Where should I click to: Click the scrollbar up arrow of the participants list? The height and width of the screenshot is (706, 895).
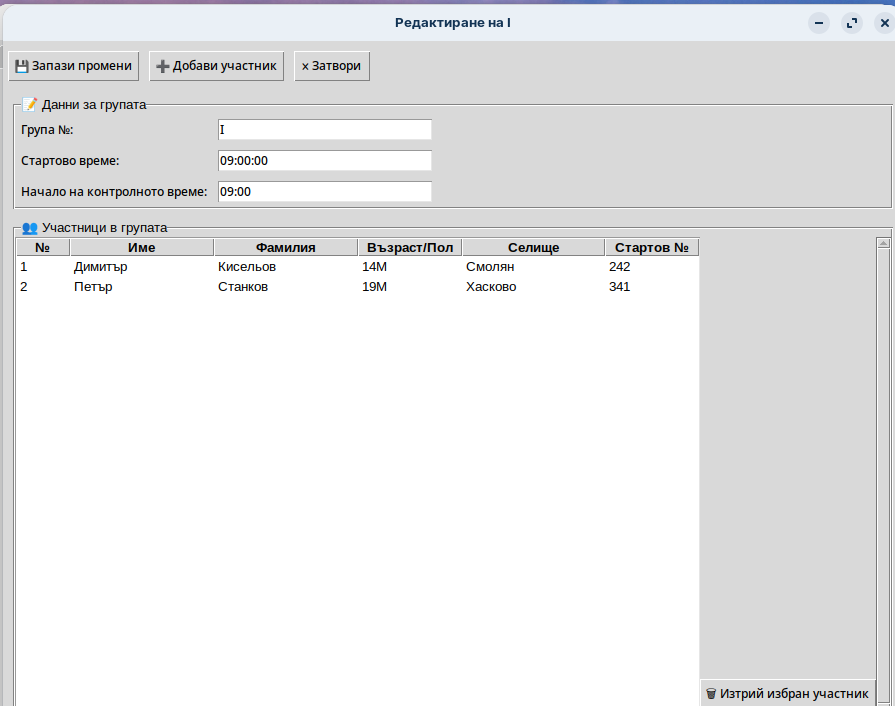[x=882, y=243]
